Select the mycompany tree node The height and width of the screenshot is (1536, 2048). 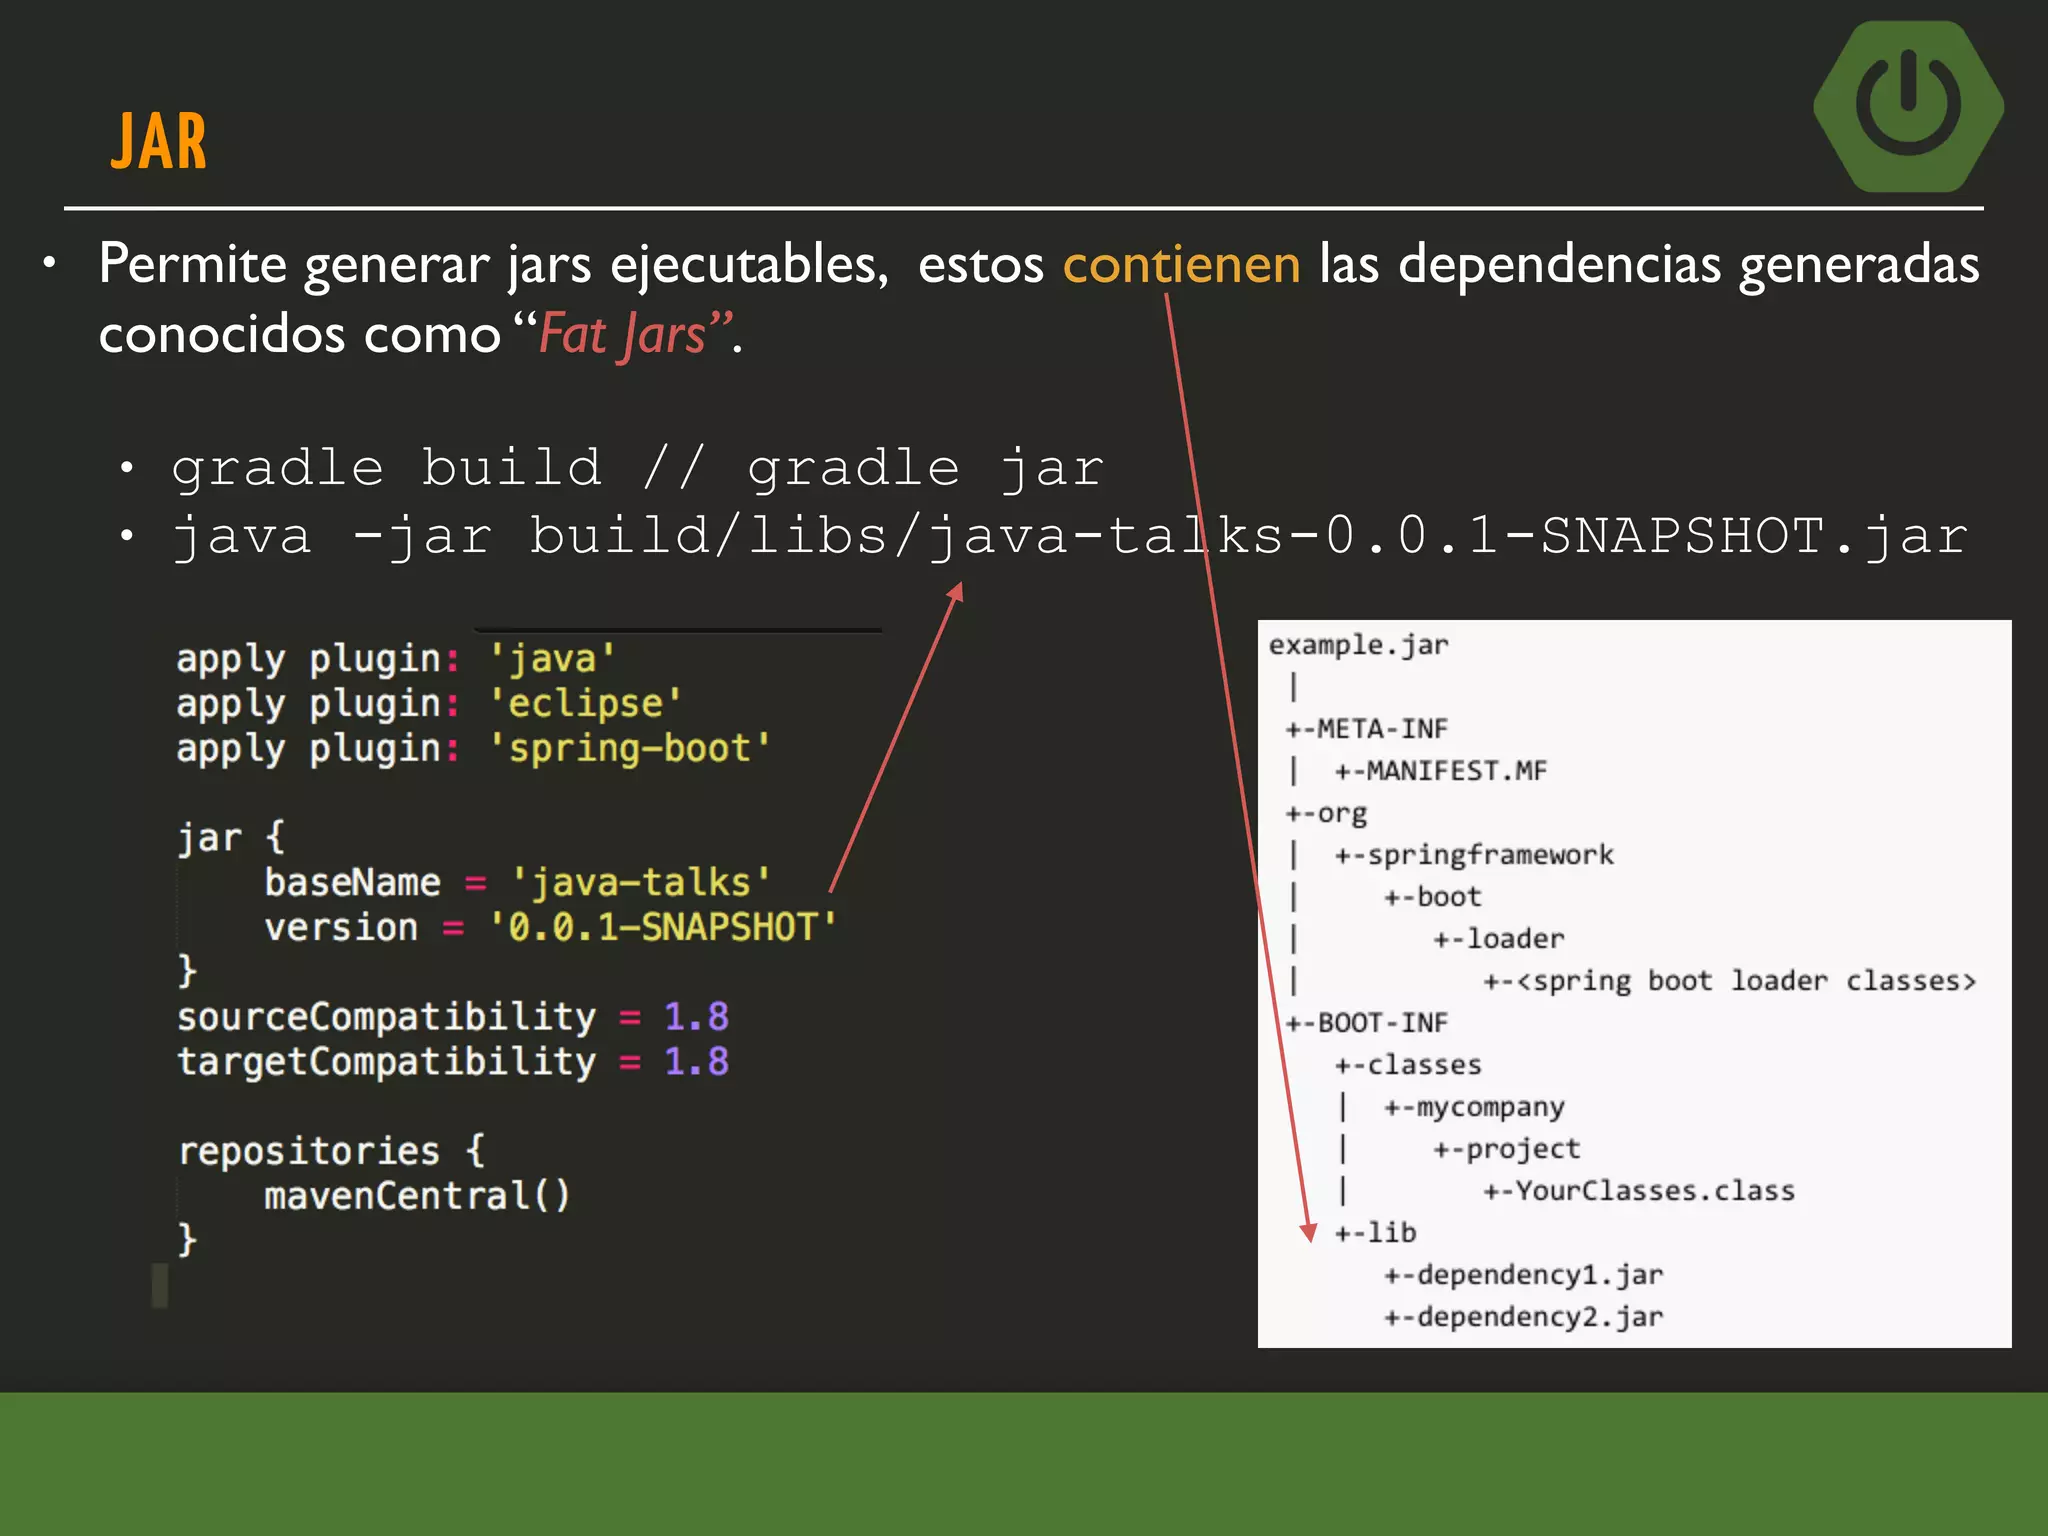point(1474,1108)
